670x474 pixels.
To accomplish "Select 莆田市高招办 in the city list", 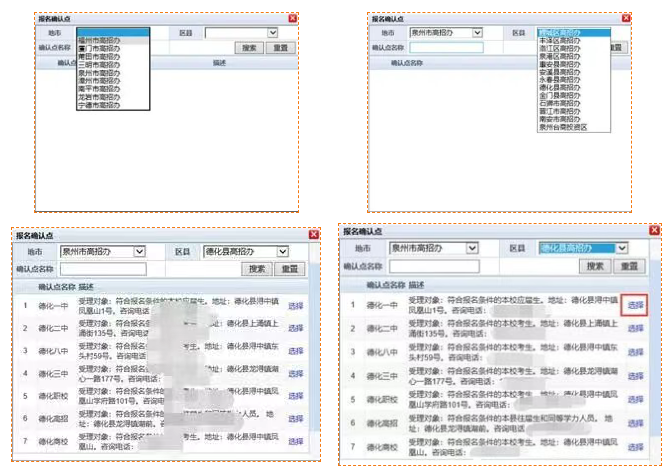I will pyautogui.click(x=97, y=56).
